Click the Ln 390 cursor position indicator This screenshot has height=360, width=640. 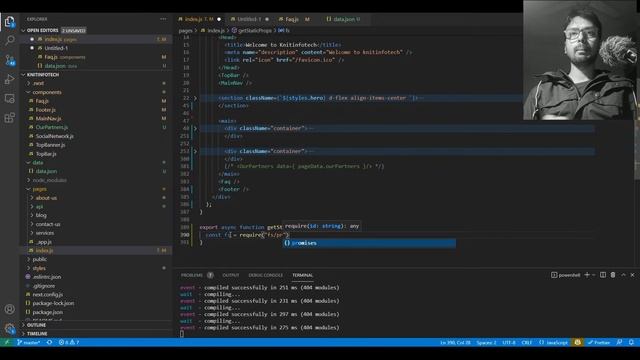point(455,342)
